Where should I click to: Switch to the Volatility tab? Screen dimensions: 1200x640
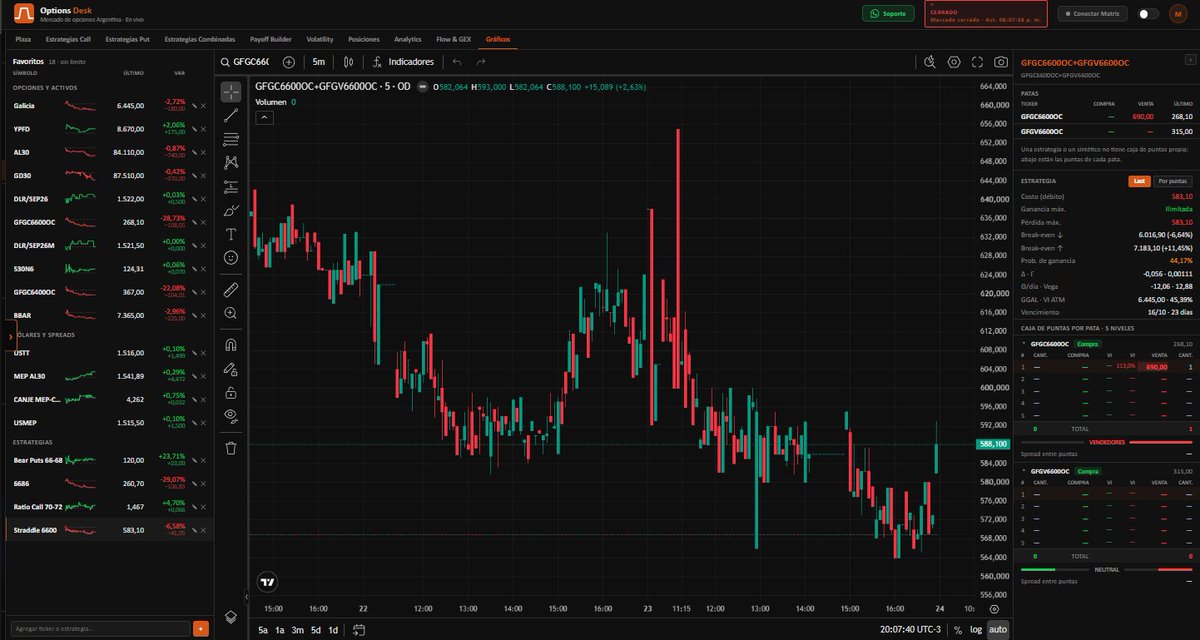(x=320, y=39)
